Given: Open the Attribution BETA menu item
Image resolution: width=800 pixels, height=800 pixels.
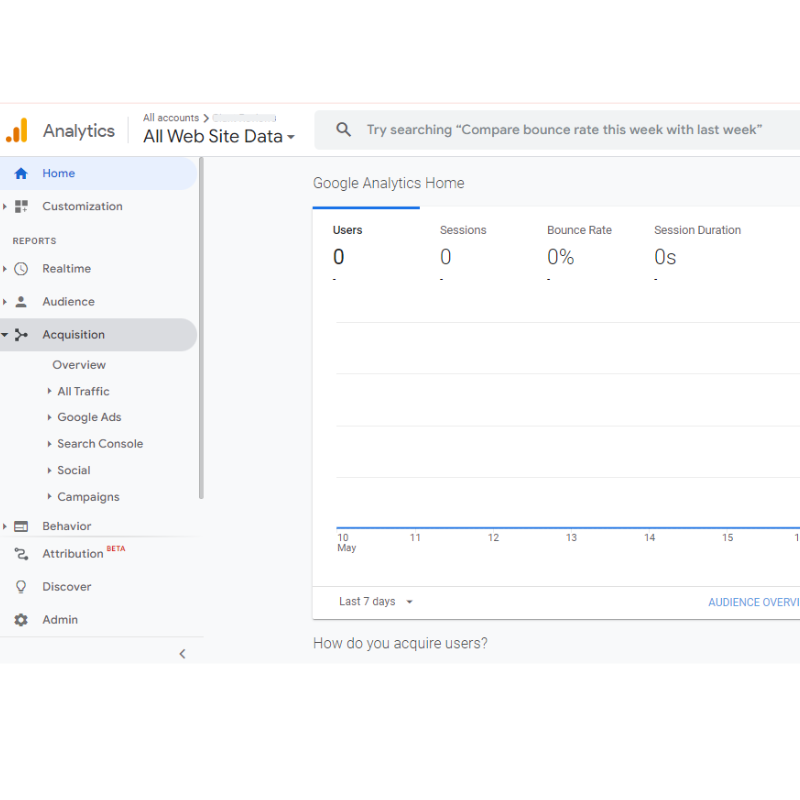Looking at the screenshot, I should 98,554.
